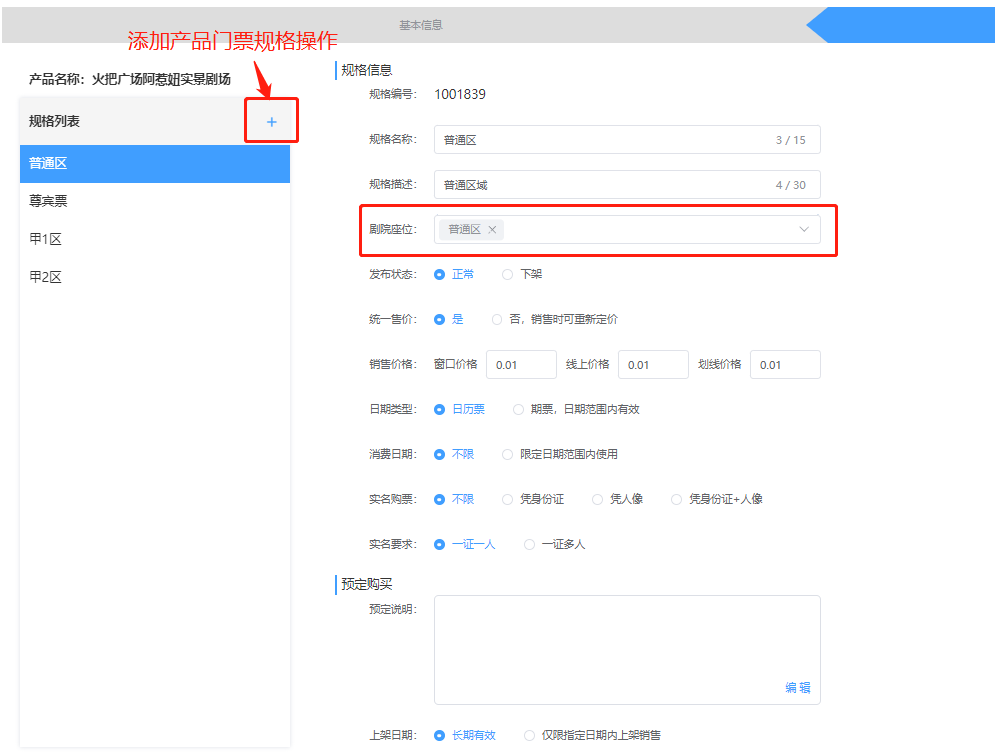995x755 pixels.
Task: Open 甲2区 specification item
Action: pos(45,277)
